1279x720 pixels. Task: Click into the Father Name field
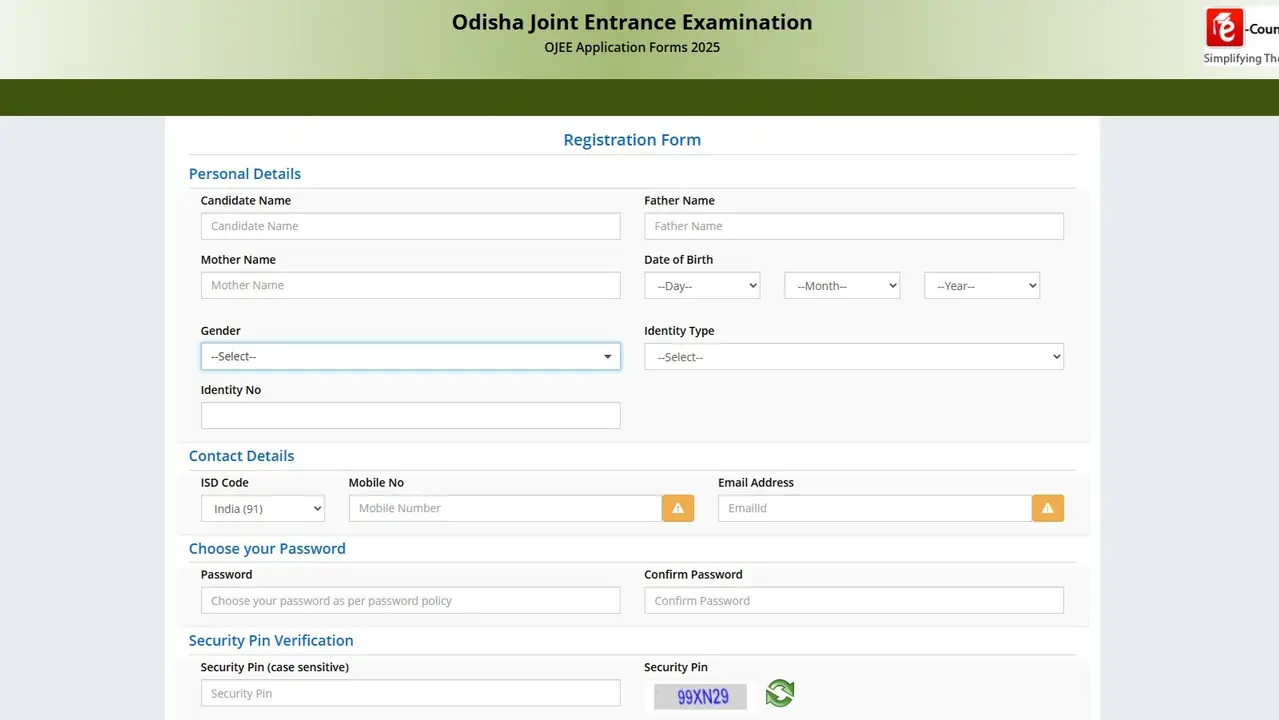[x=853, y=226]
